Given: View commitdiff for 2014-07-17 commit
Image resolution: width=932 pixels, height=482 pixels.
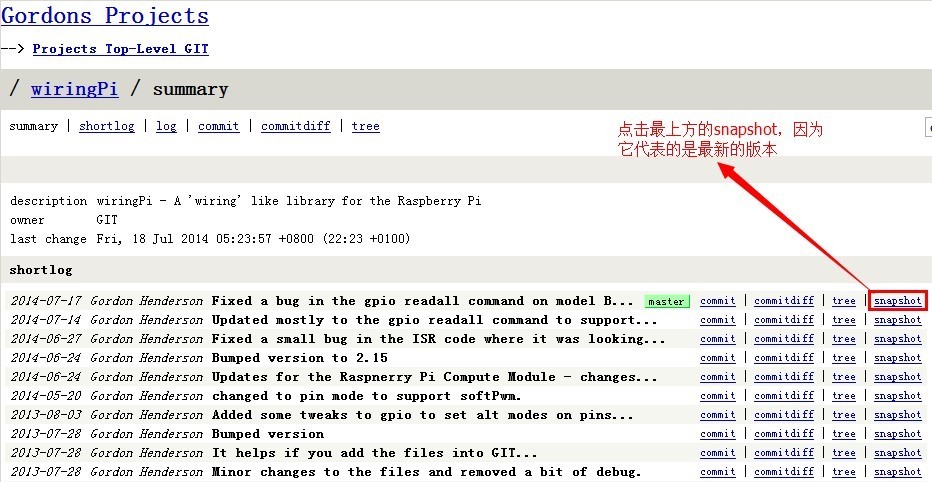Looking at the screenshot, I should (x=784, y=301).
